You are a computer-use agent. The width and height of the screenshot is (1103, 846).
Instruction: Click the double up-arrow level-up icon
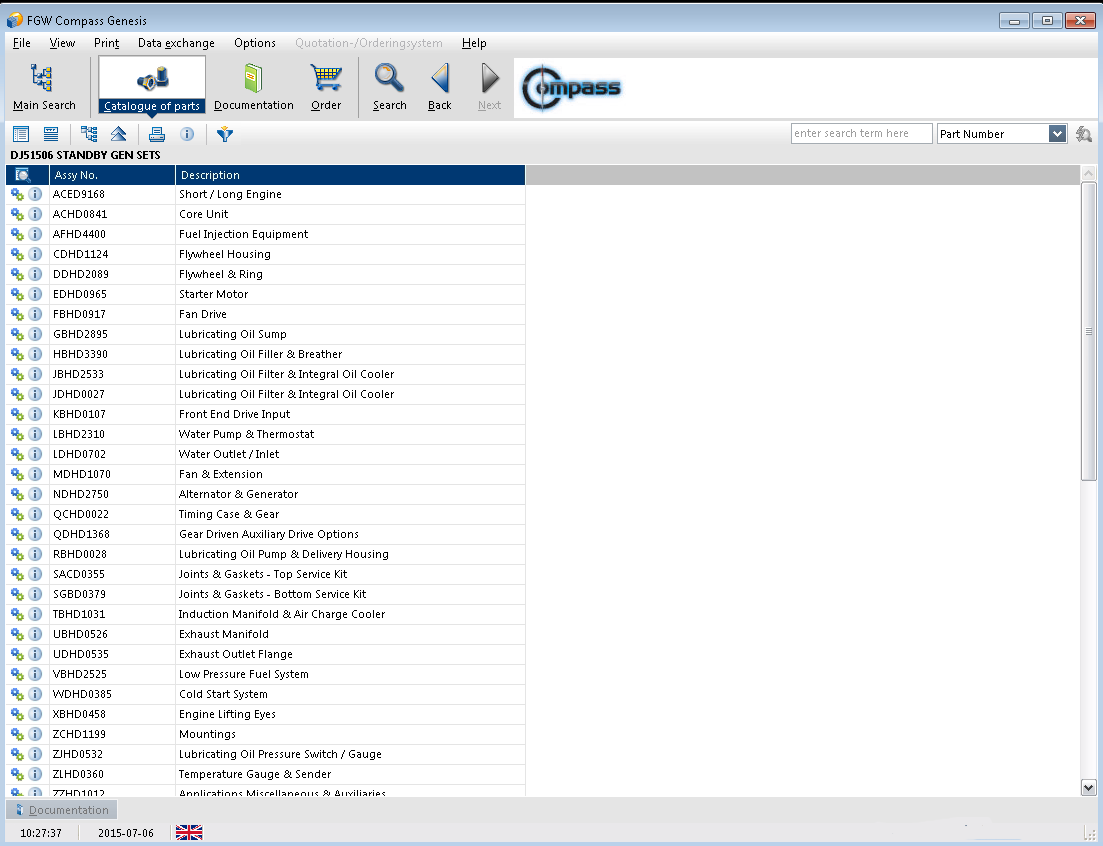tap(118, 134)
